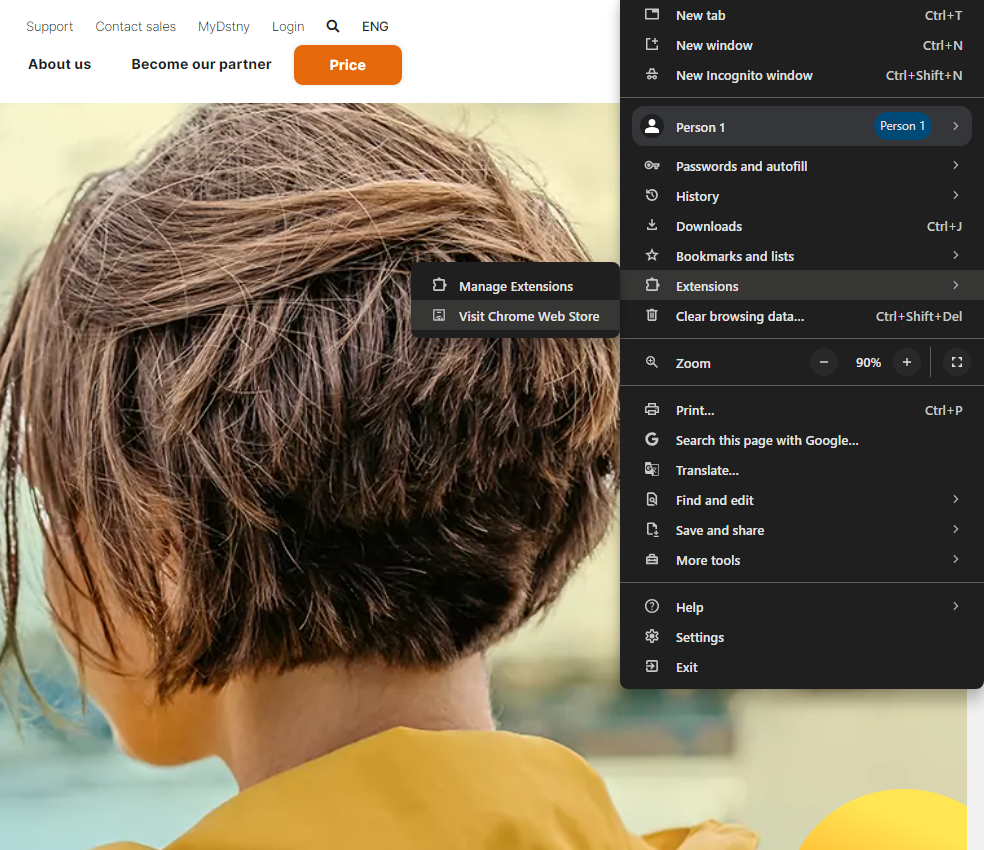
Task: Click the Settings gear icon
Action: pyautogui.click(x=652, y=637)
